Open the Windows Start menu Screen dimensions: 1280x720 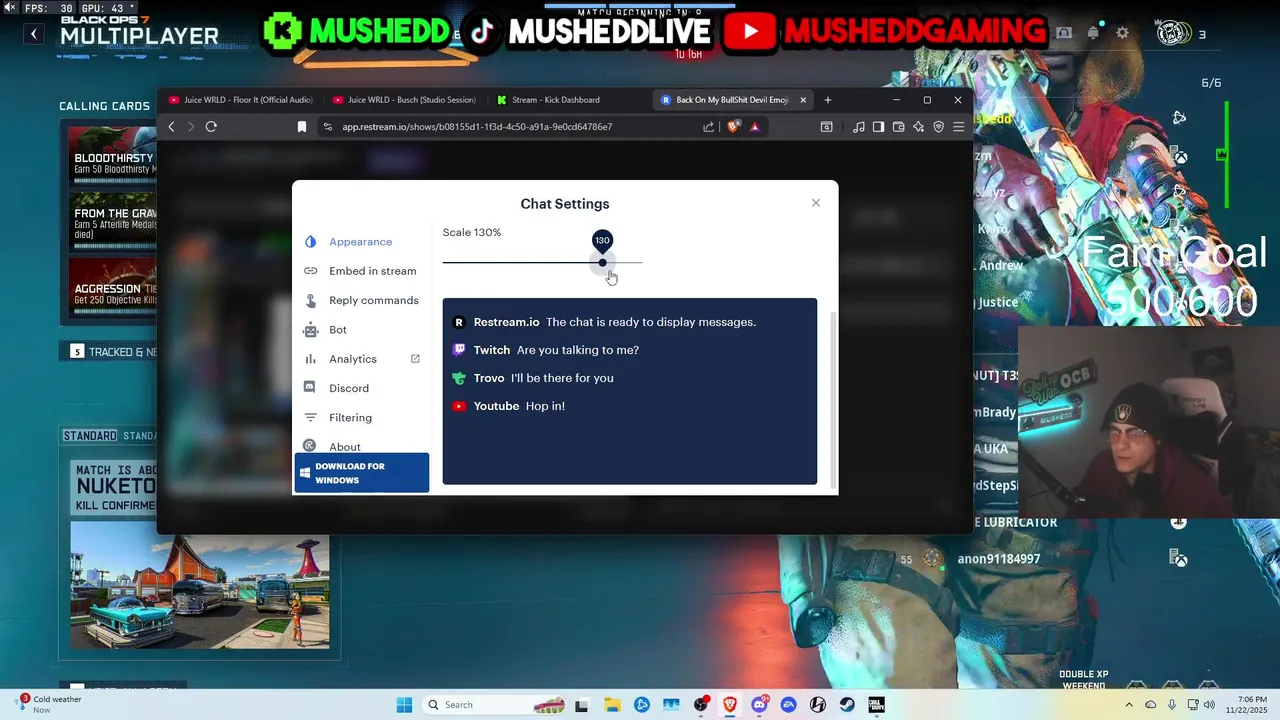404,705
